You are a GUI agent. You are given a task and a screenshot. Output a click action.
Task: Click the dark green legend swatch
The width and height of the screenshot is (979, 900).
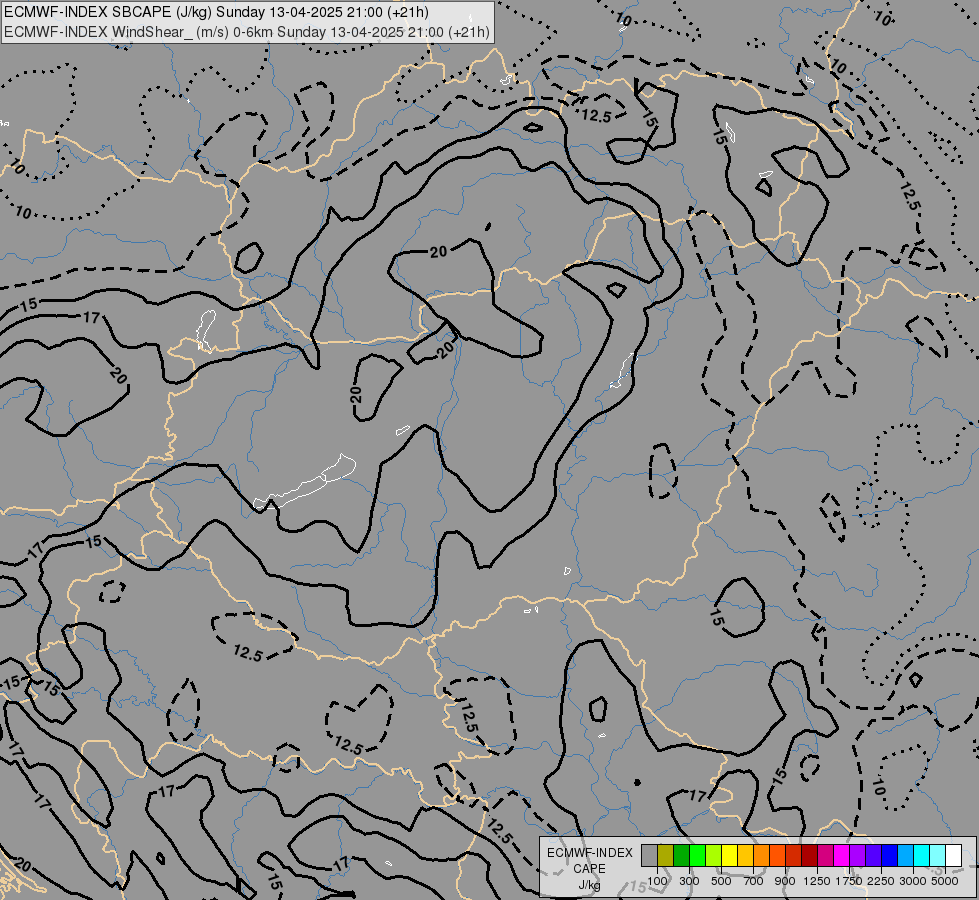point(681,856)
